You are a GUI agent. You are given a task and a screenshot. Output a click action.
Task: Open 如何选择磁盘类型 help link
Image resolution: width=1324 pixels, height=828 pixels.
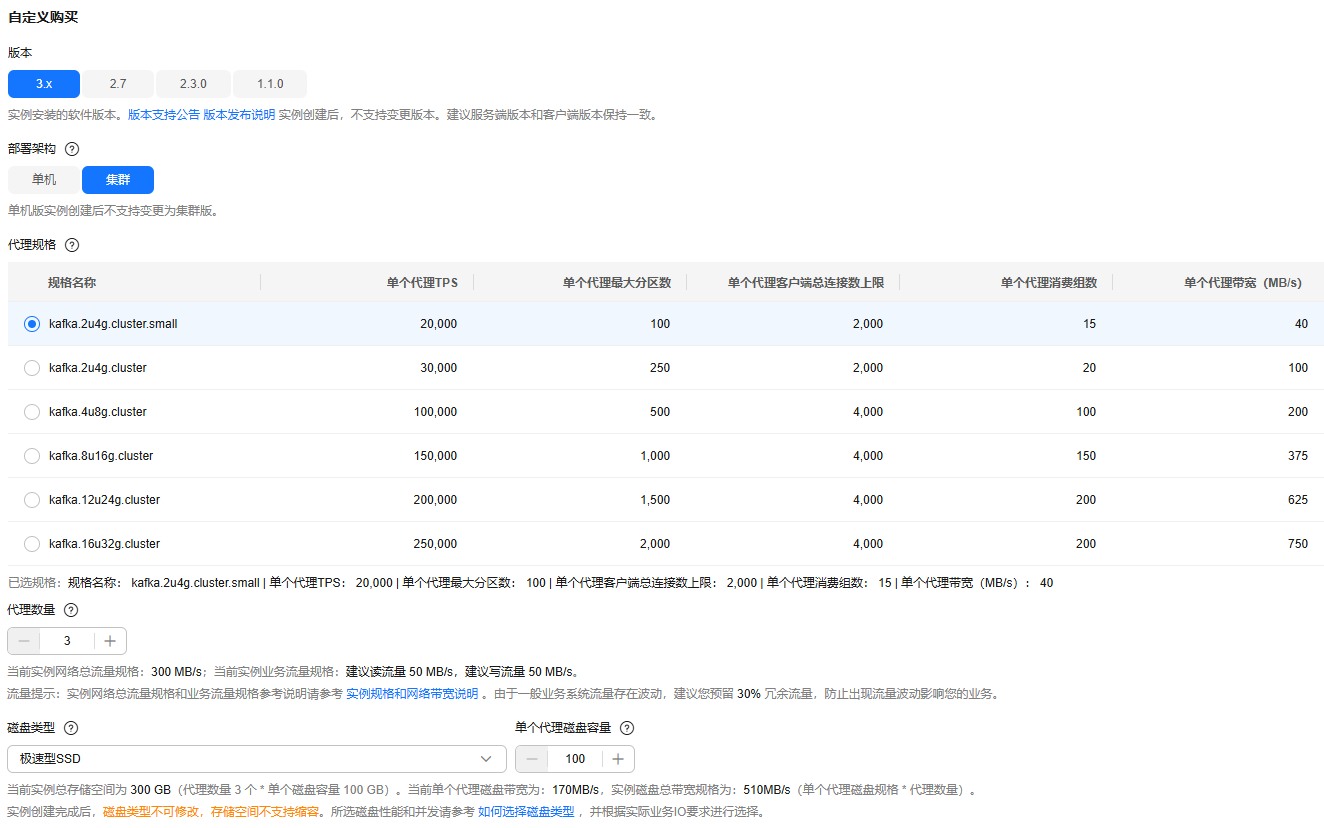pos(526,812)
